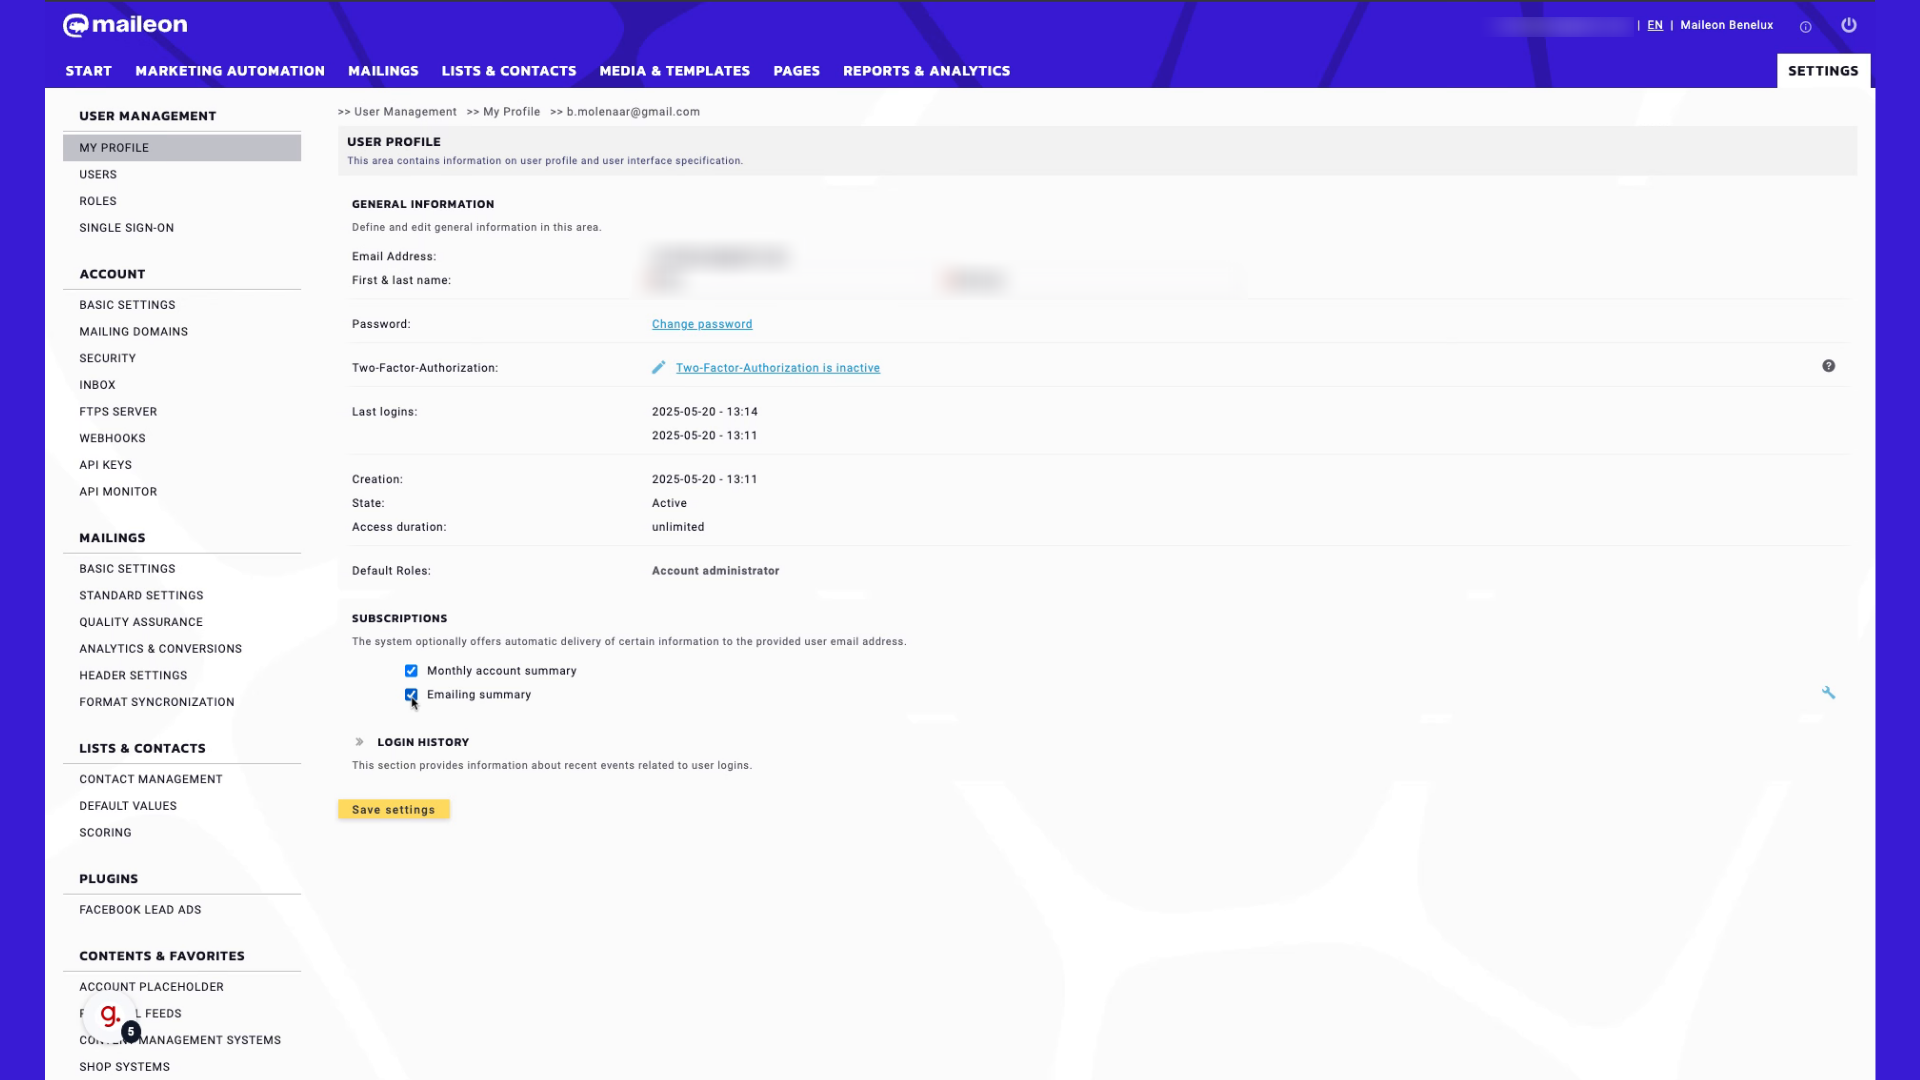Open Analytics & Conversions settings
The width and height of the screenshot is (1920, 1080).
(x=160, y=649)
